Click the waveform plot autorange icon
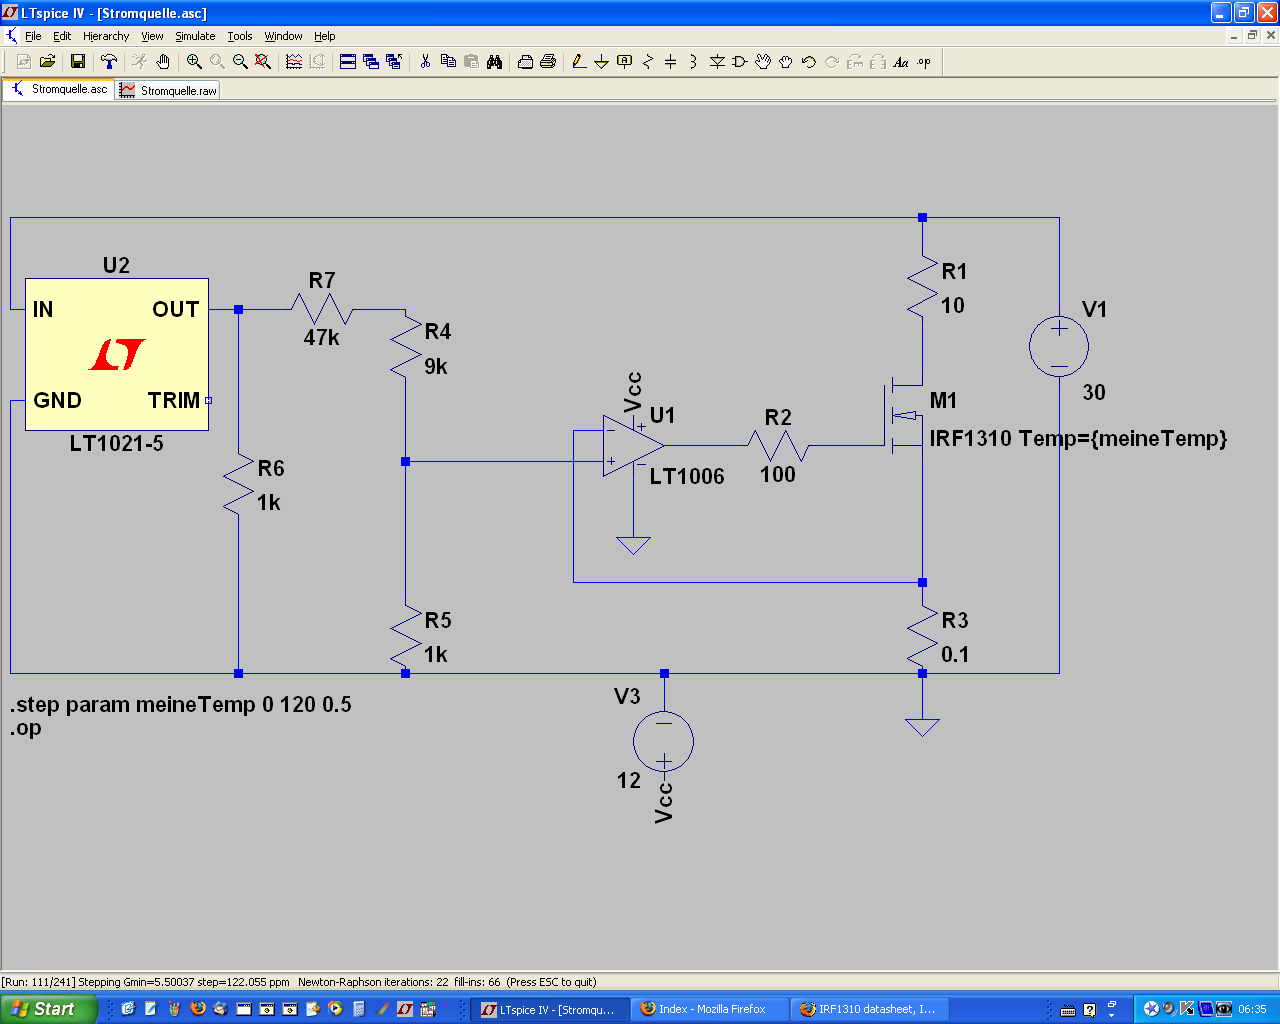Viewport: 1280px width, 1024px height. (x=294, y=62)
